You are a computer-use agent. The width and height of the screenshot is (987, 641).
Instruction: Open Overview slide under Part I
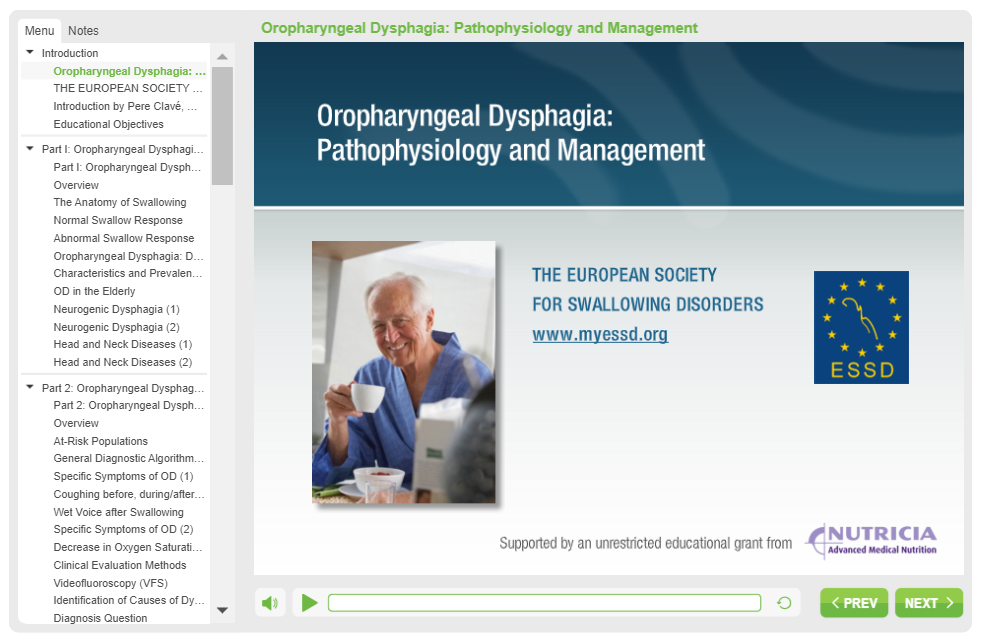point(76,185)
